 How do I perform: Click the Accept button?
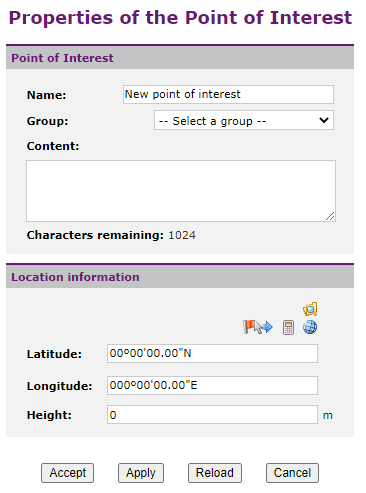[x=68, y=473]
